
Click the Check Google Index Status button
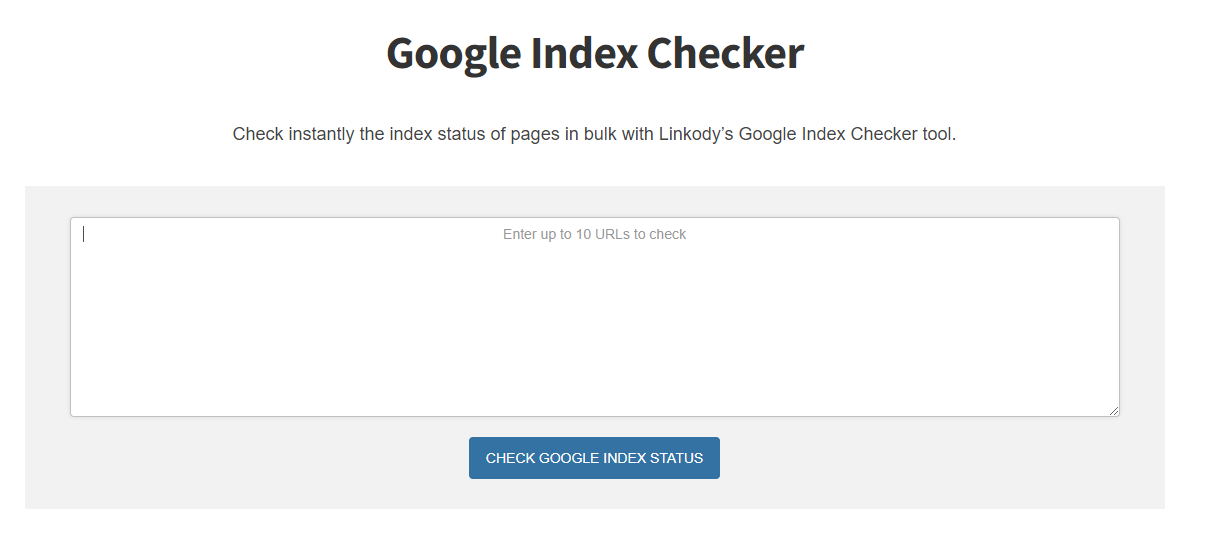tap(594, 458)
